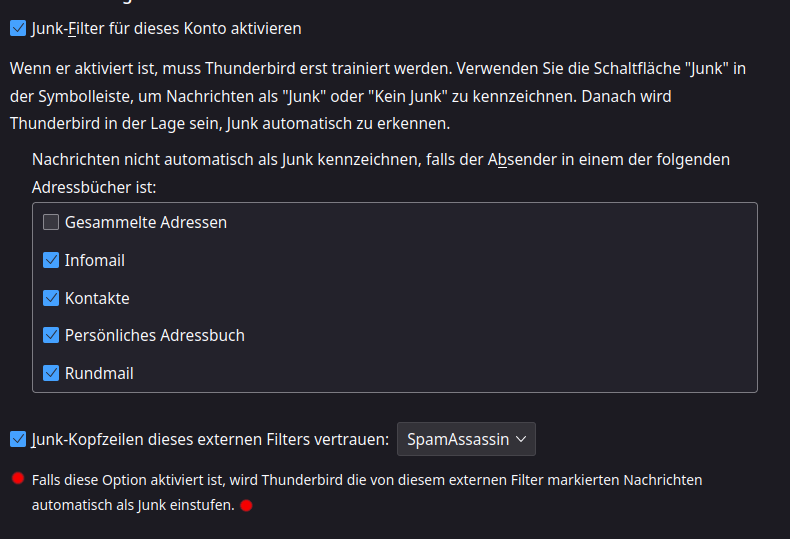Toggle the Persönliches Adressbuch checkbox
Image resolution: width=790 pixels, height=539 pixels.
[x=51, y=335]
